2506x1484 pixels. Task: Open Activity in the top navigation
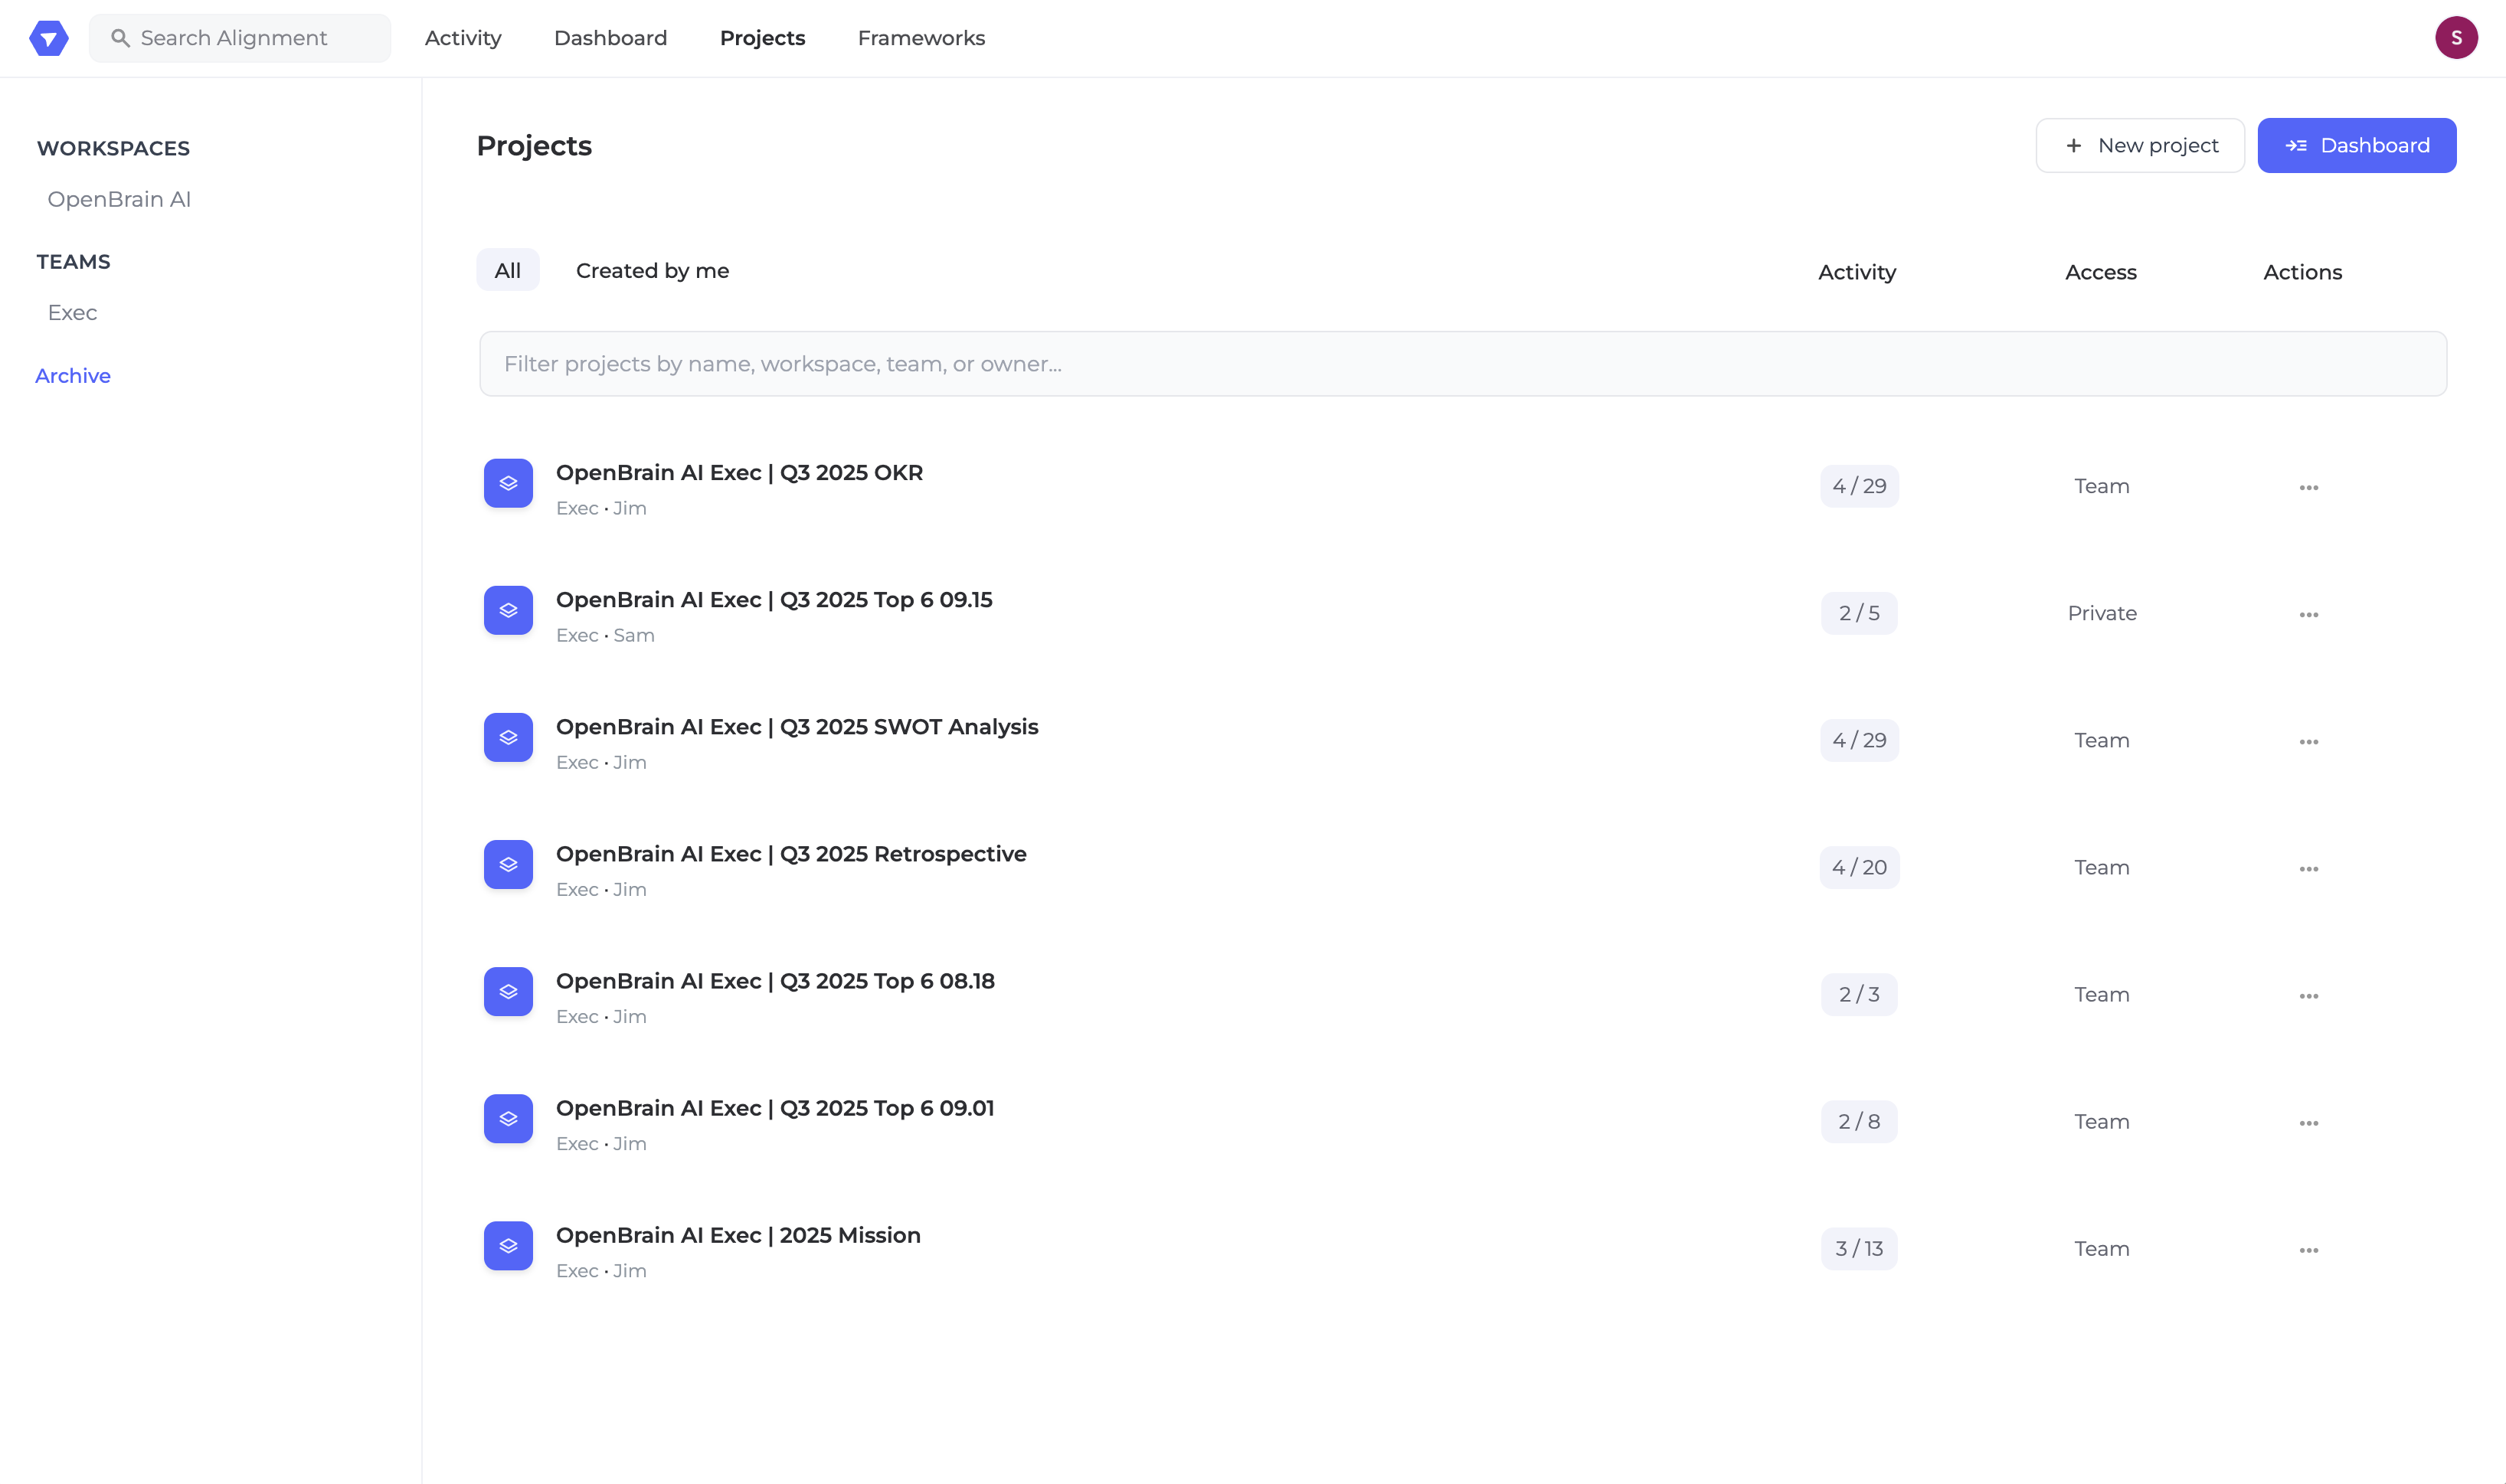click(463, 38)
